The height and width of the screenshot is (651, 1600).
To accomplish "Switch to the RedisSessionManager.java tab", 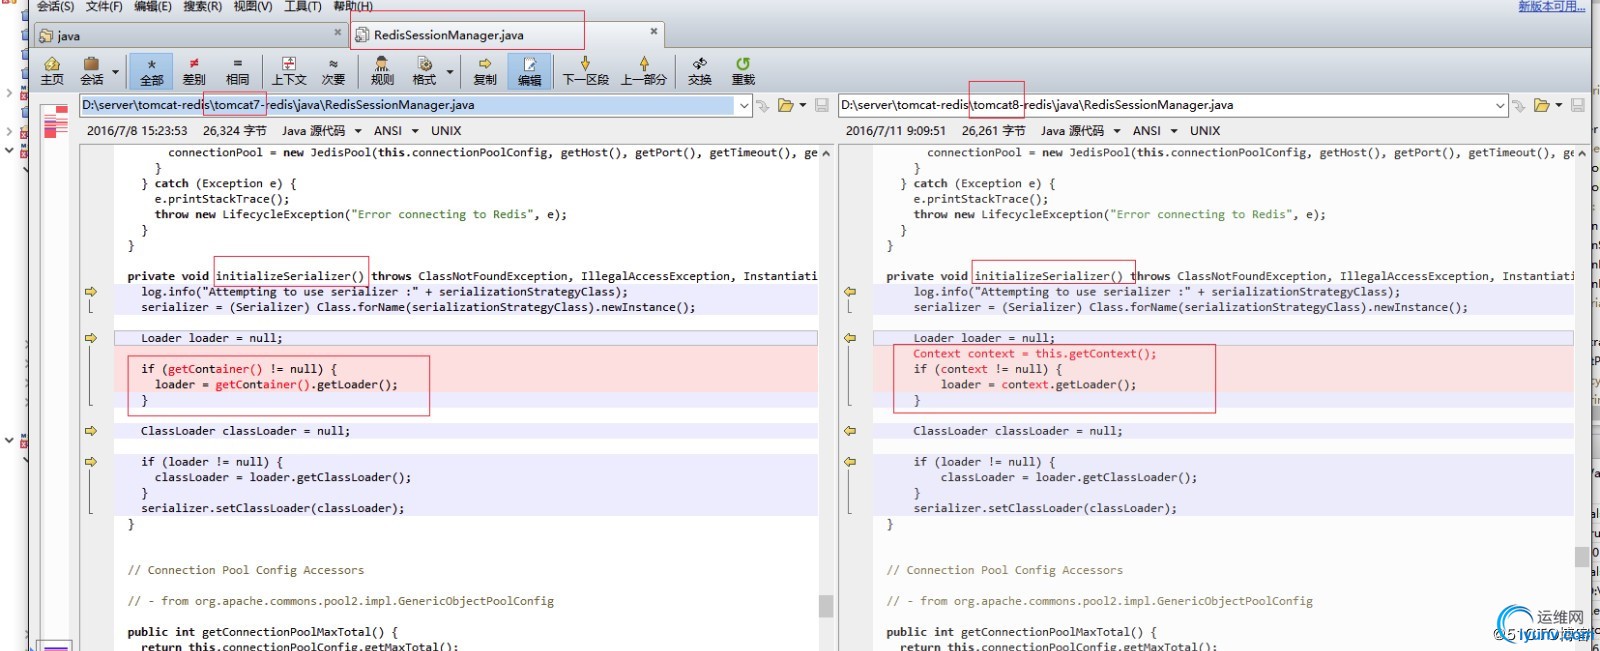I will pyautogui.click(x=508, y=35).
